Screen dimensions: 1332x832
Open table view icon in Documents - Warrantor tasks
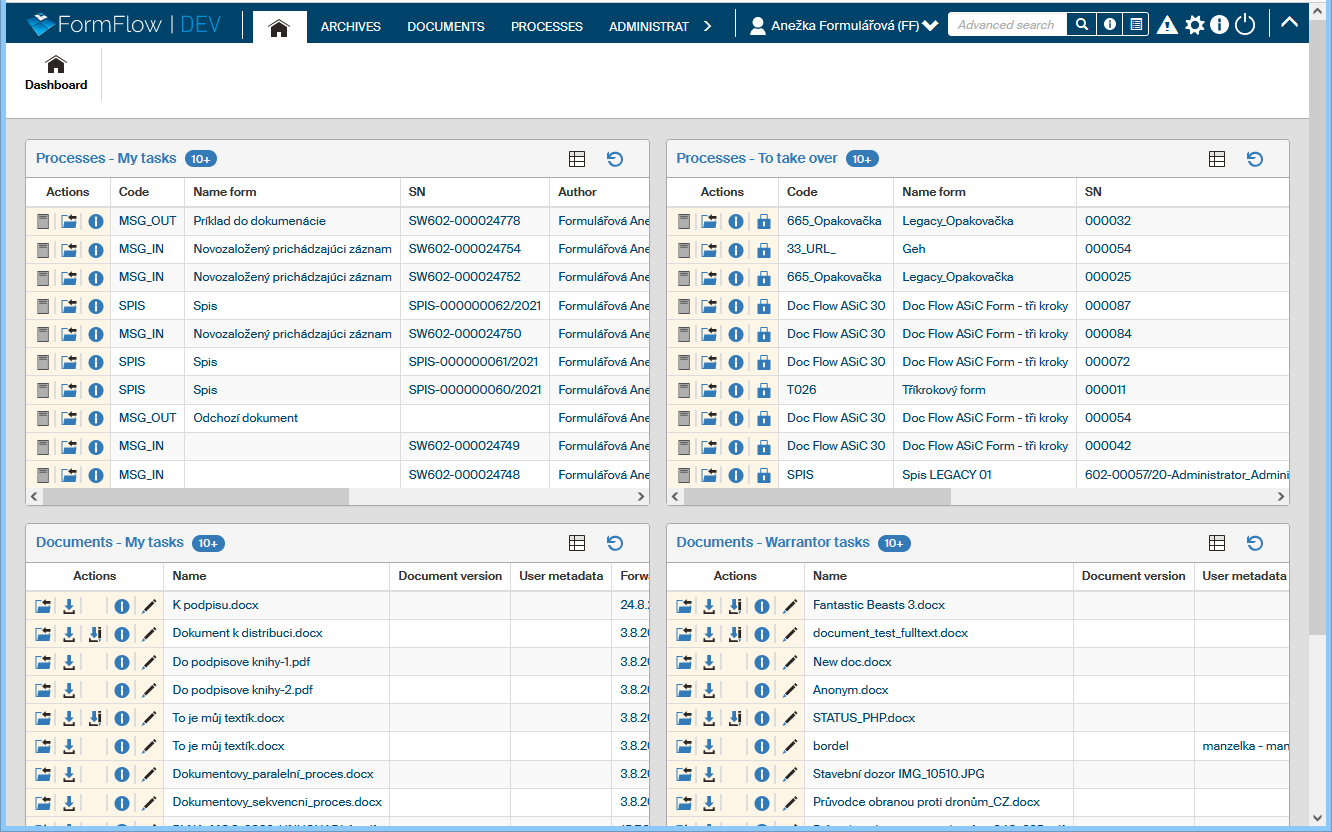point(1216,543)
